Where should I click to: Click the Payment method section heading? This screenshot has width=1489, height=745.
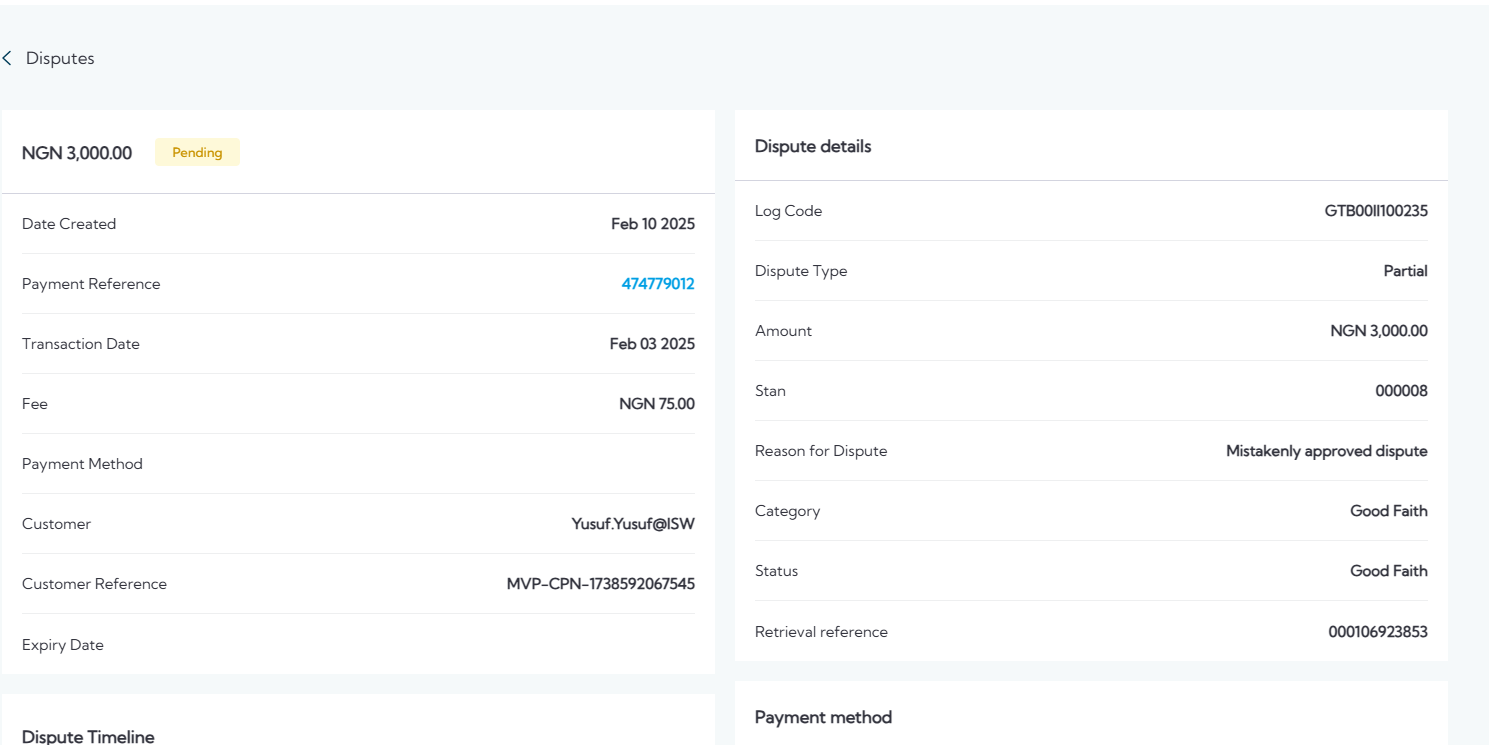click(x=823, y=717)
